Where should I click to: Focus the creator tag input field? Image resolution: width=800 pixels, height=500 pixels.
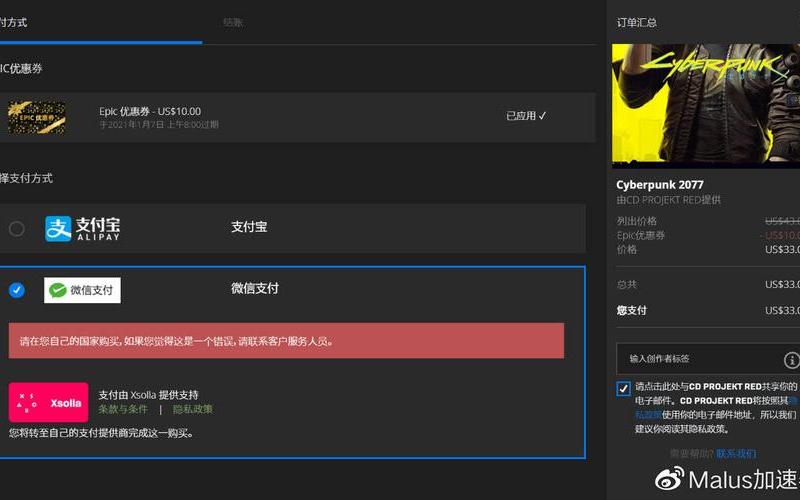tap(708, 359)
